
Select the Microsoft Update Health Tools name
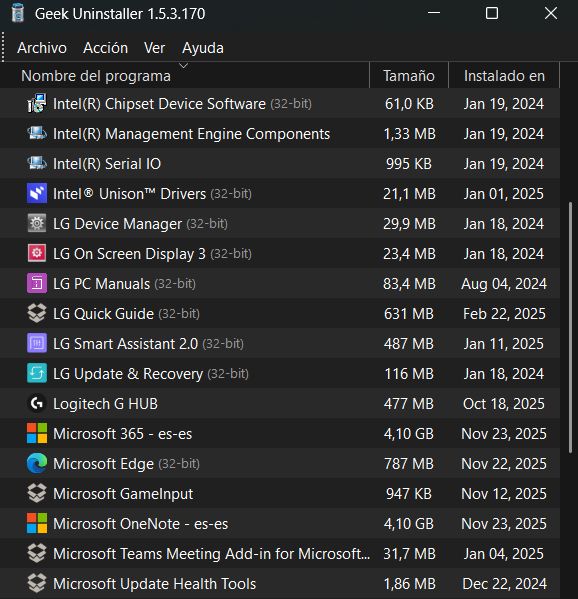(154, 584)
